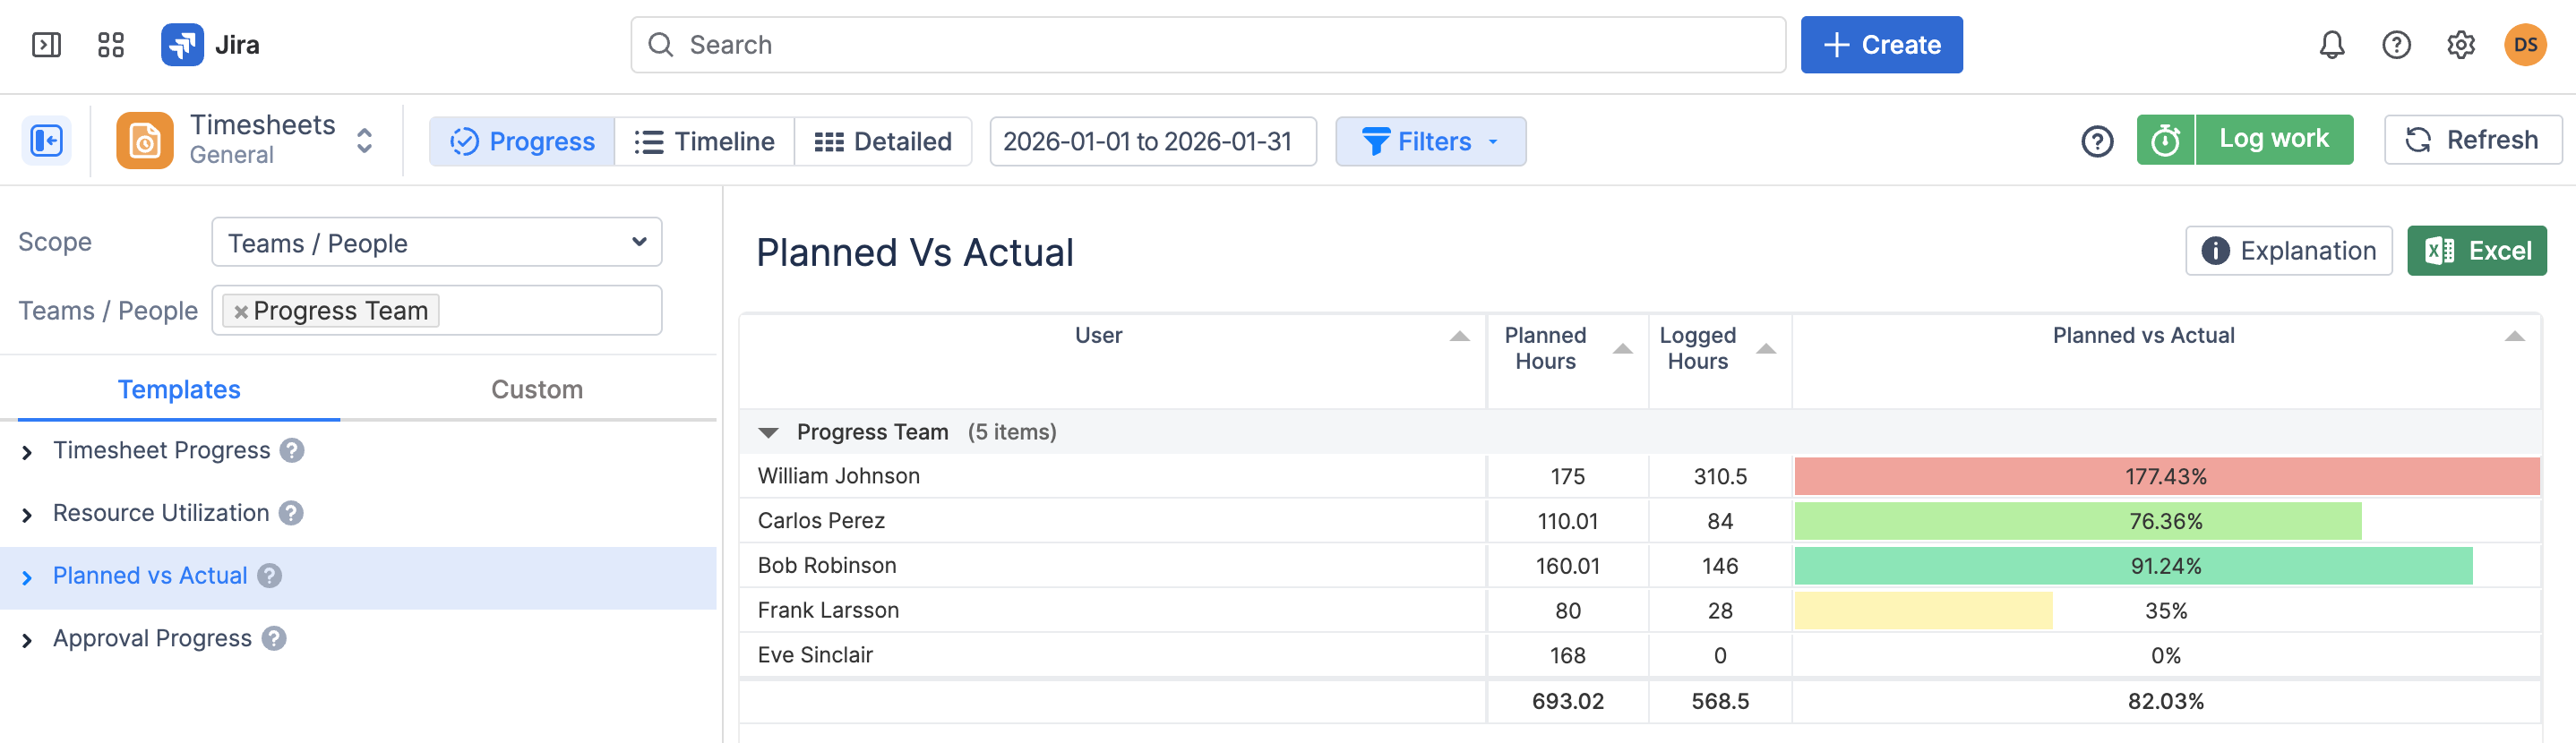Refresh the report

pyautogui.click(x=2472, y=140)
